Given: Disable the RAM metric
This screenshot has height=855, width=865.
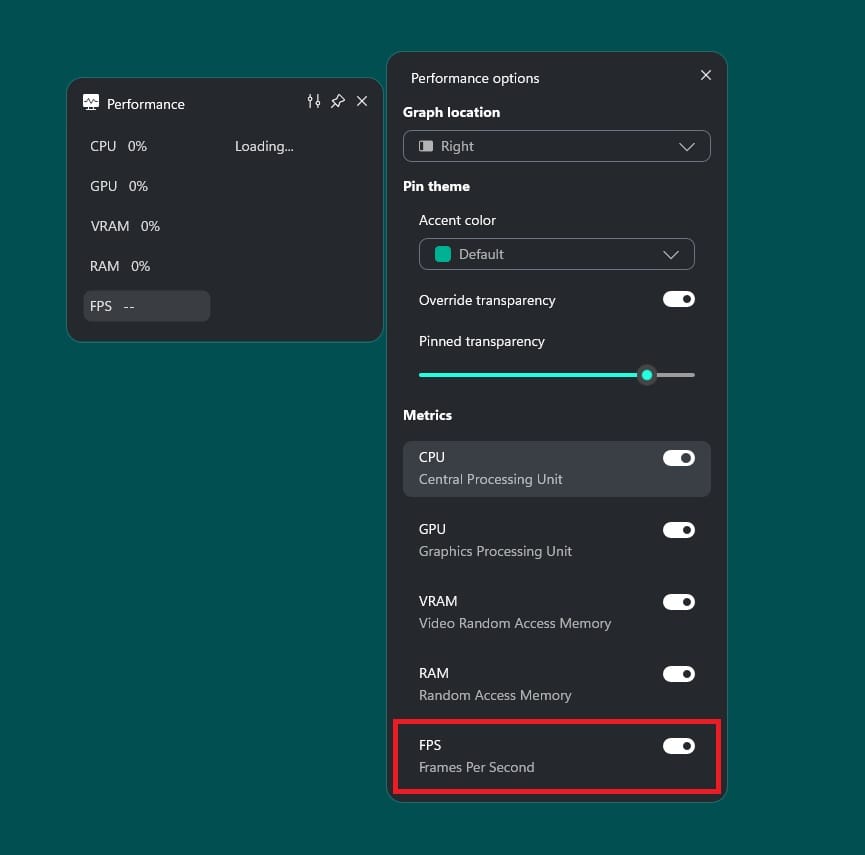Looking at the screenshot, I should 678,674.
